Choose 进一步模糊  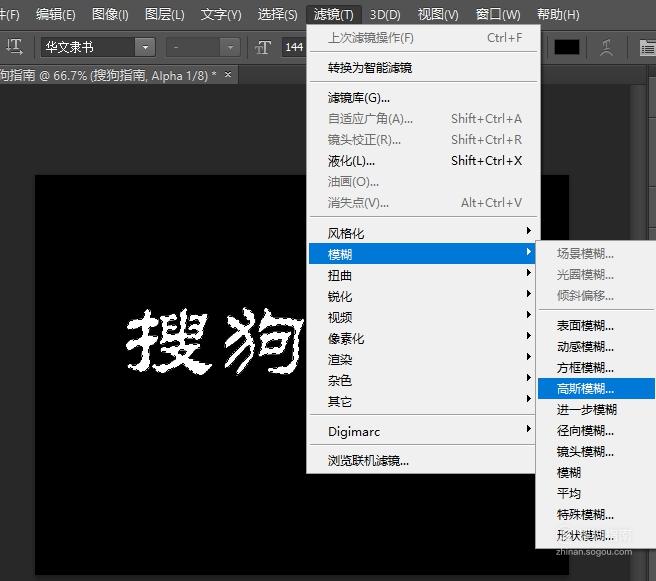(596, 410)
